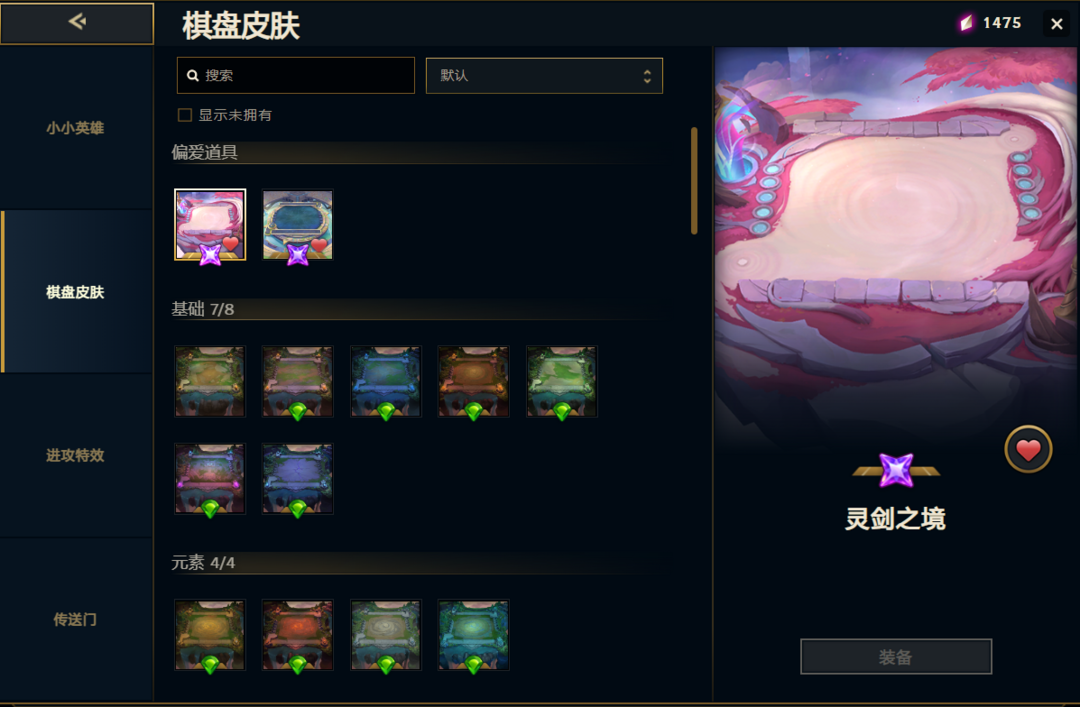This screenshot has width=1080, height=707.
Task: Select the pink board in 基础 second row
Action: (210, 479)
